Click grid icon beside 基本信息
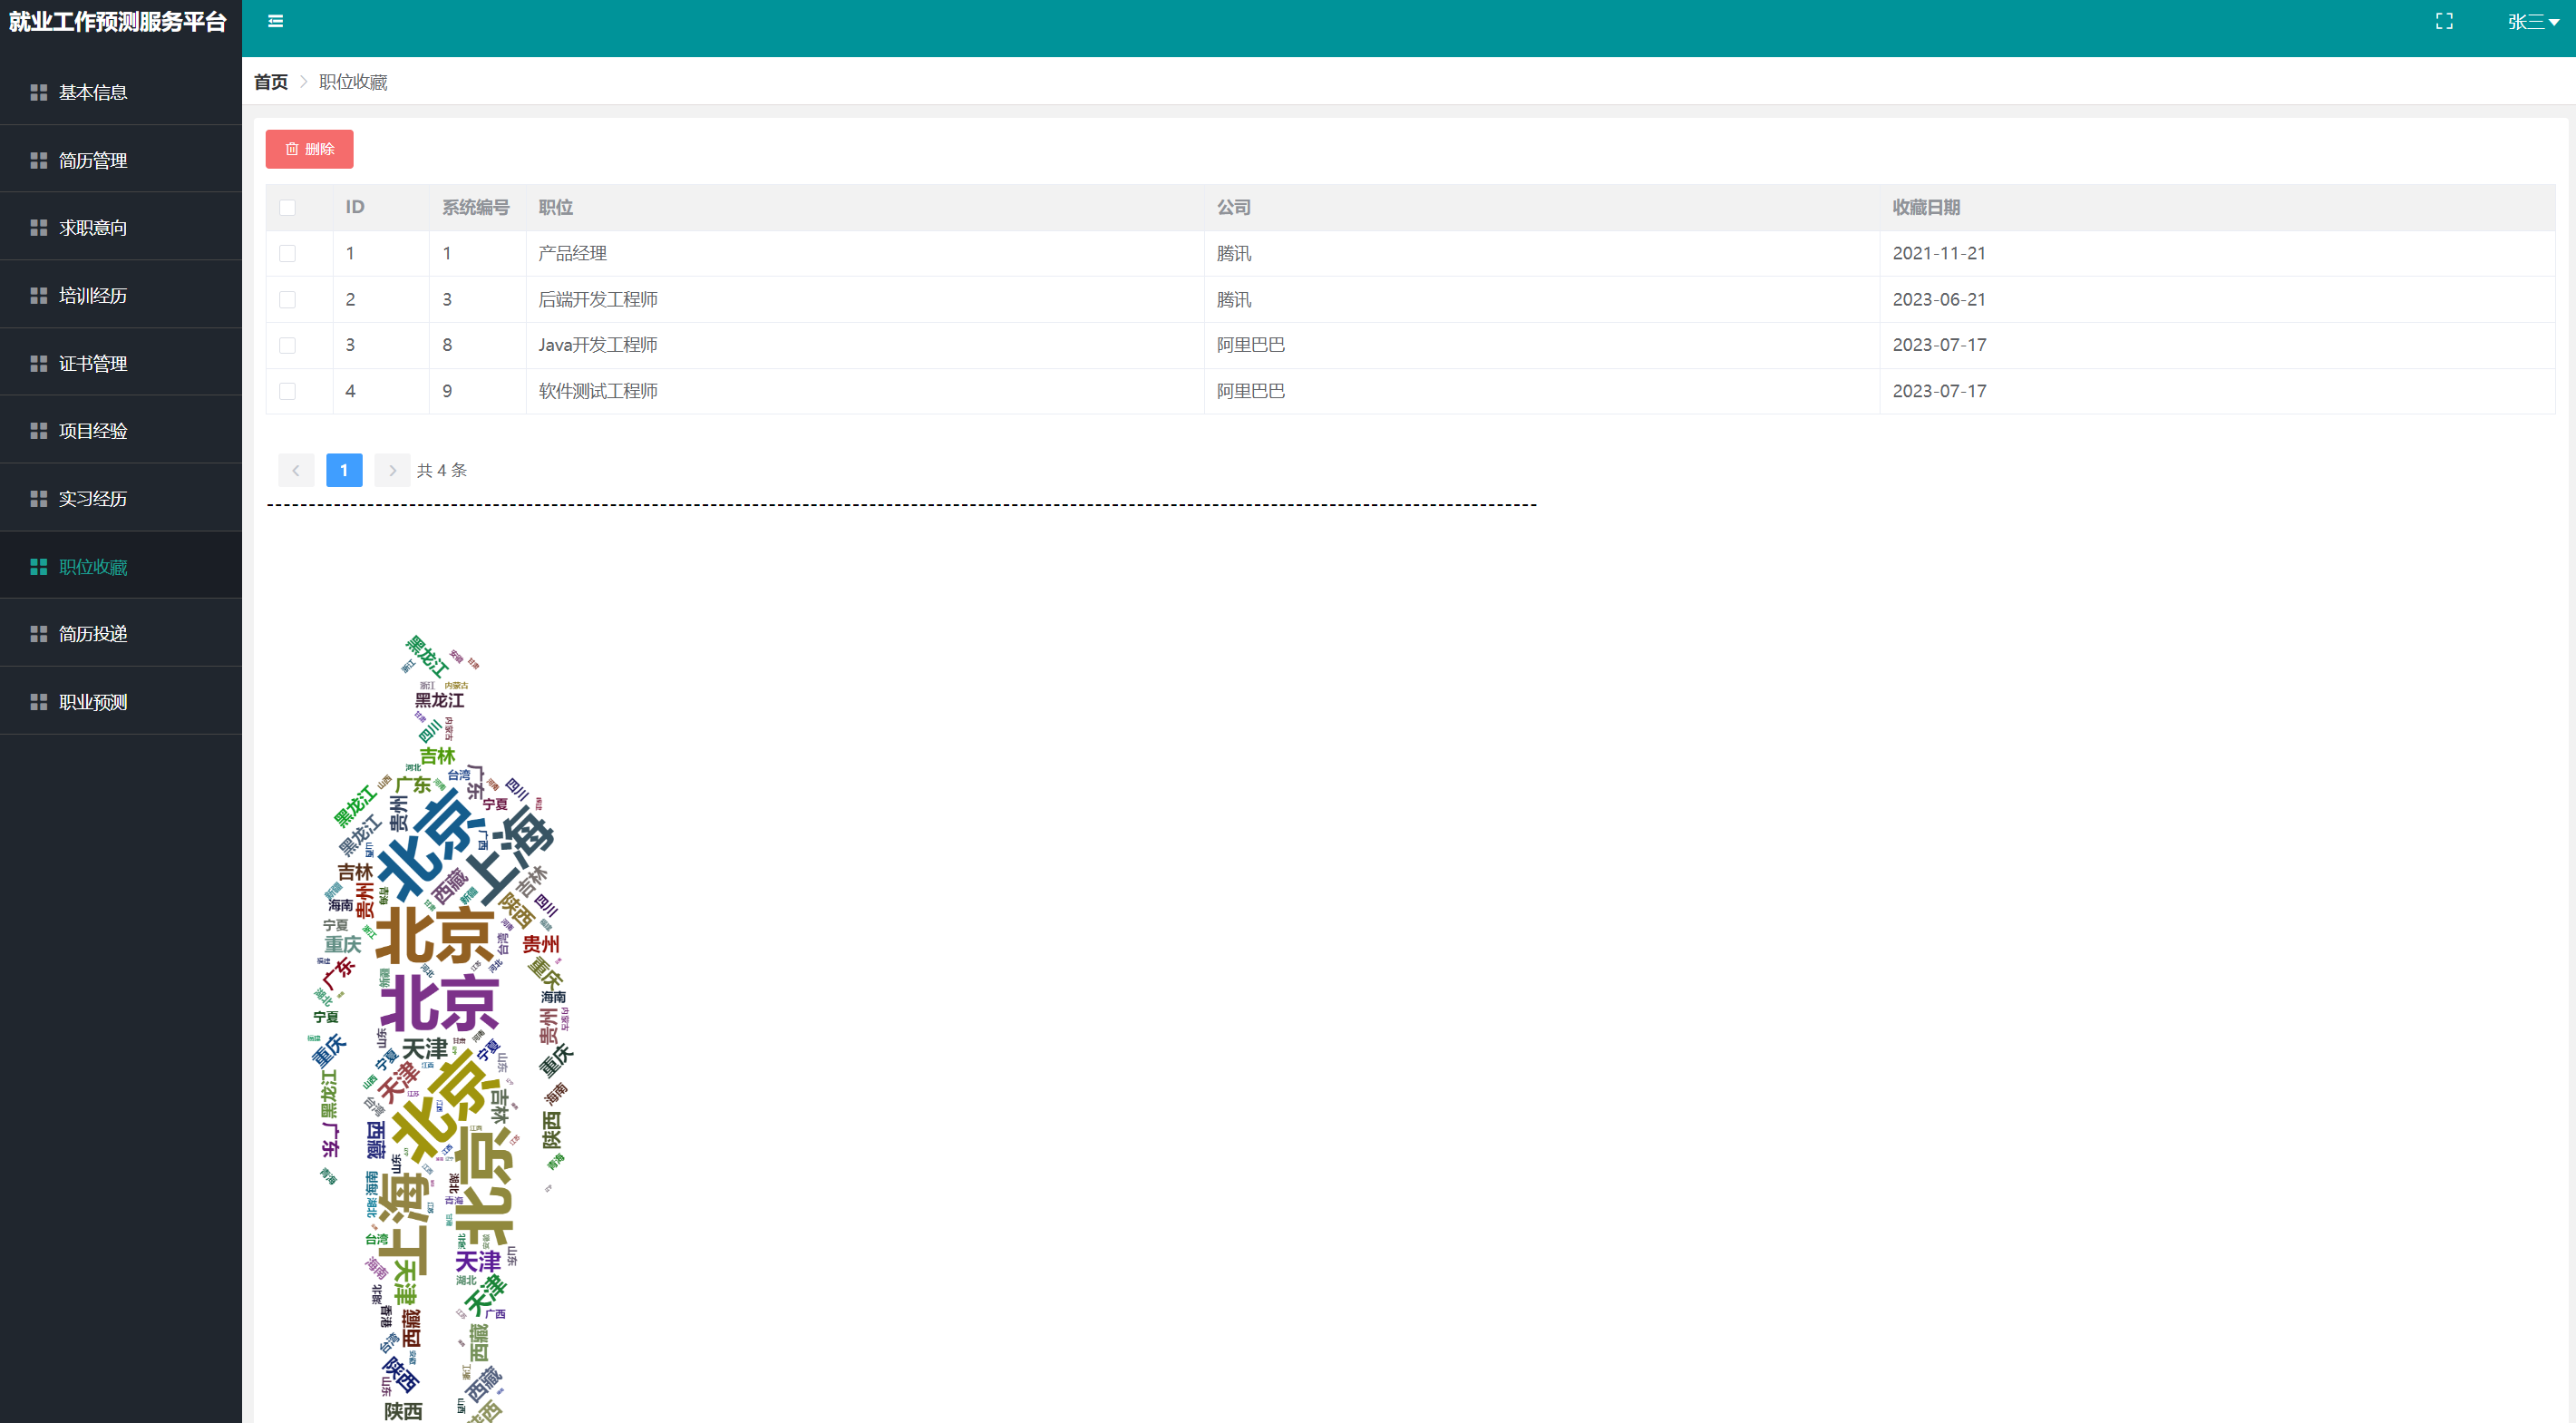2576x1423 pixels. 39,92
